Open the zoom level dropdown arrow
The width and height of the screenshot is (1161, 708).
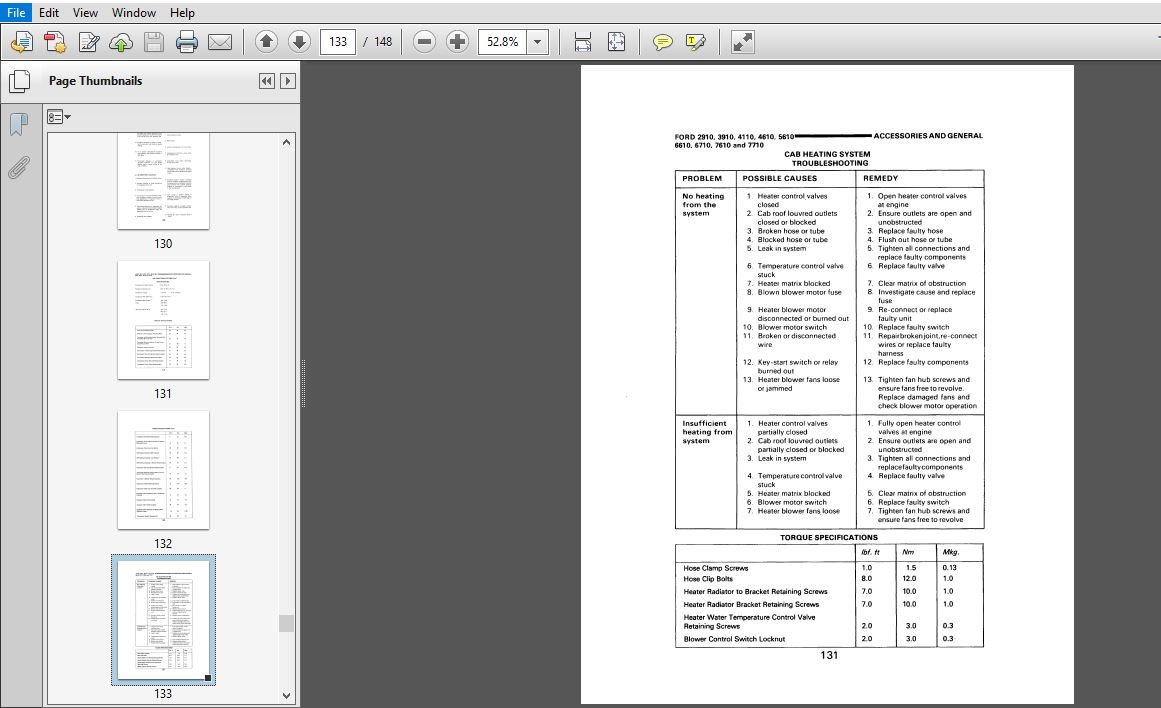(x=538, y=41)
